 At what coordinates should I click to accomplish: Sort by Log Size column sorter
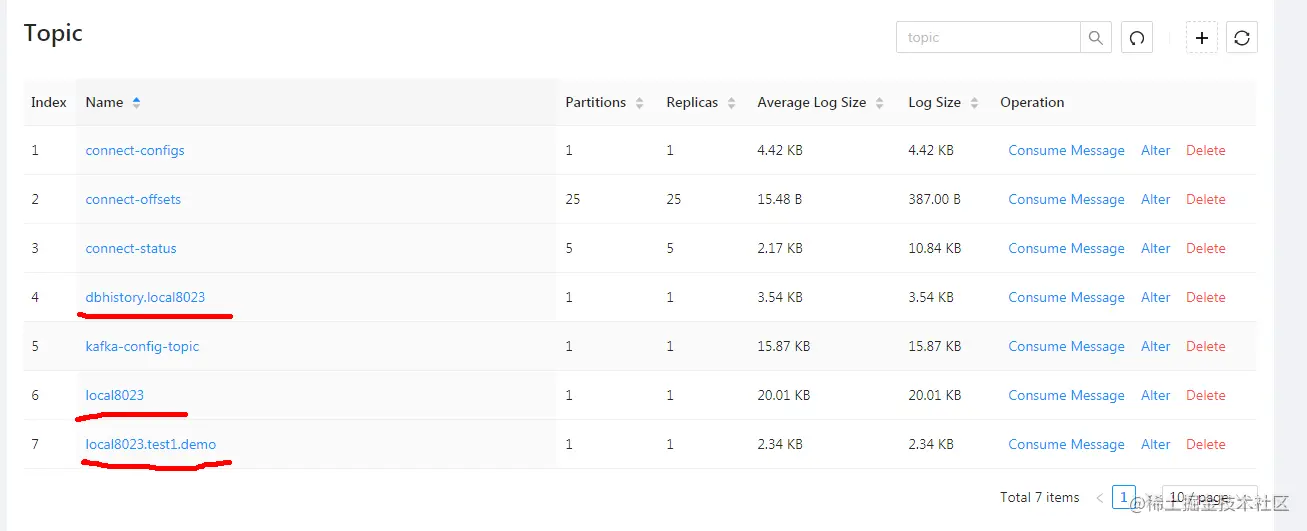[974, 102]
